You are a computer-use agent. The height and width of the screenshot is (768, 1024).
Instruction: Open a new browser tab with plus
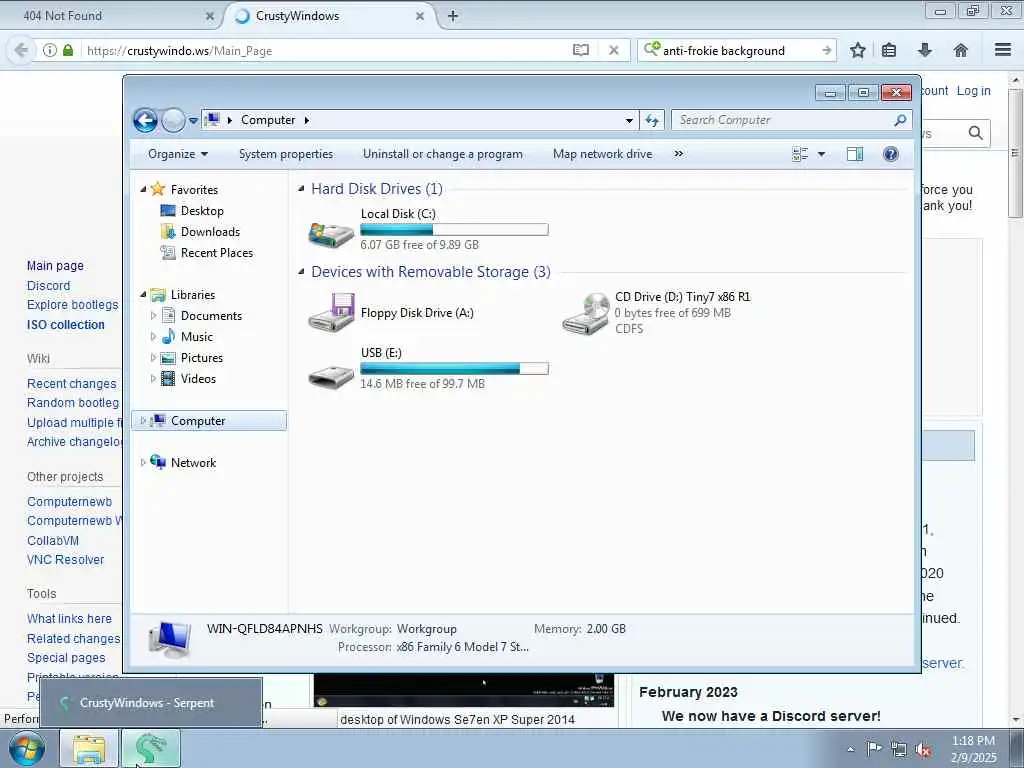tap(453, 16)
